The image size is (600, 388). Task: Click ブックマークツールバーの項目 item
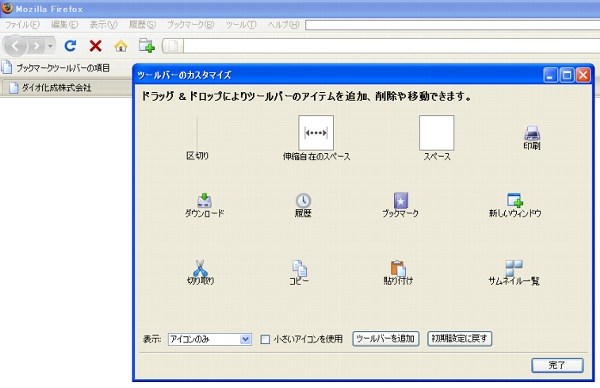tap(56, 68)
